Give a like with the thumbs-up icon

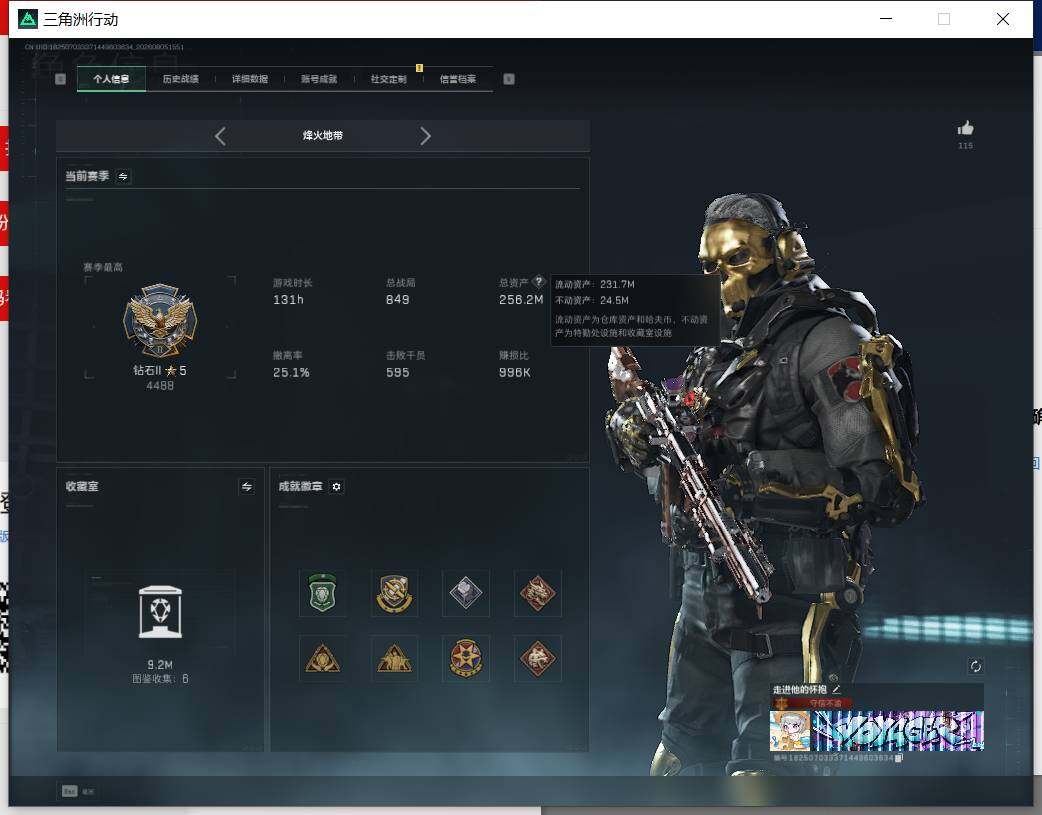[966, 128]
